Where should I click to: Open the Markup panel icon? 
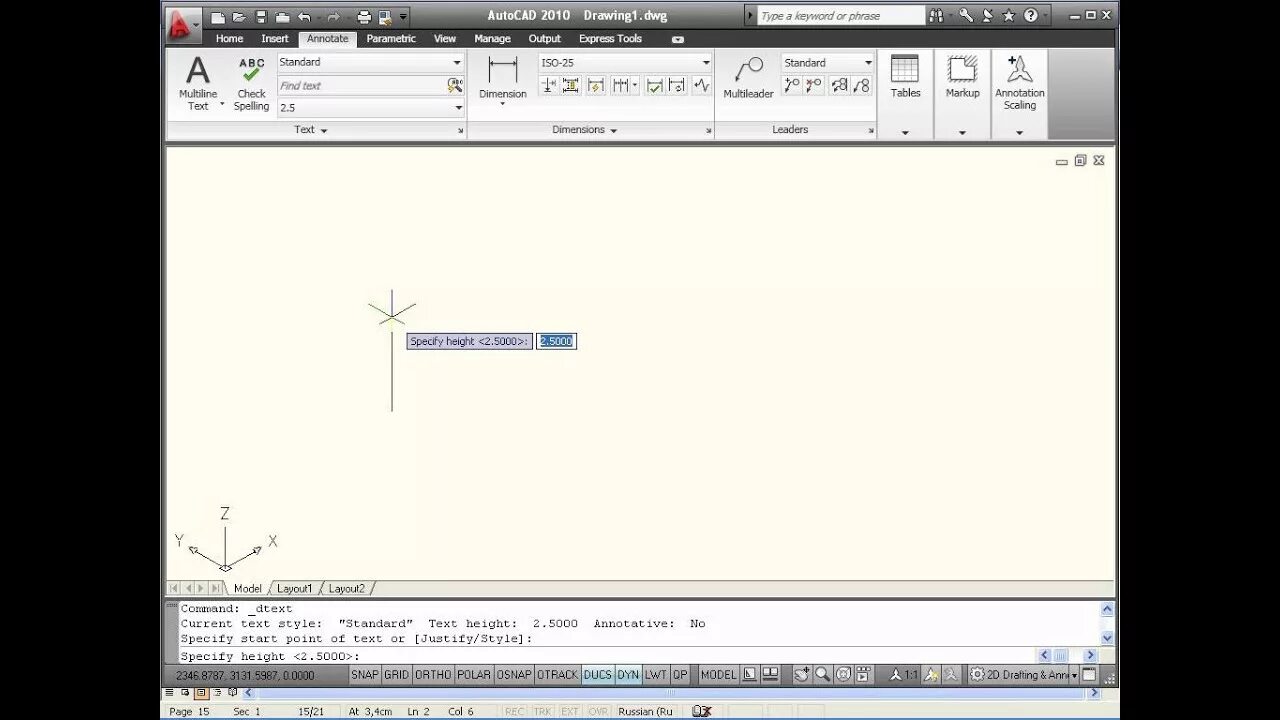(x=962, y=77)
